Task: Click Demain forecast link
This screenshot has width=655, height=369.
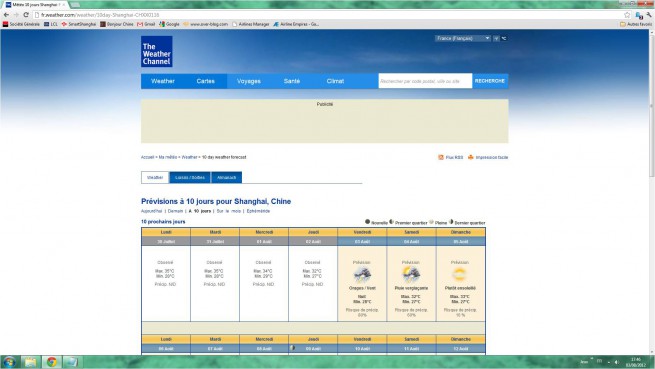Action: point(175,211)
